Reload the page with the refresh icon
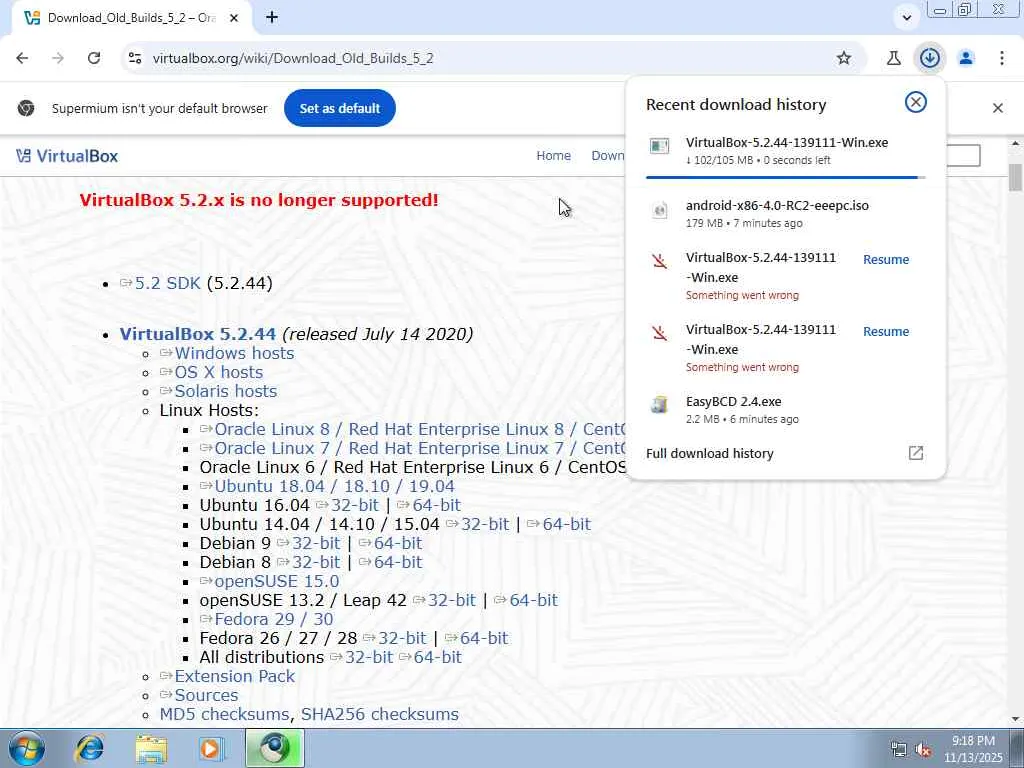The width and height of the screenshot is (1024, 768). 94,58
